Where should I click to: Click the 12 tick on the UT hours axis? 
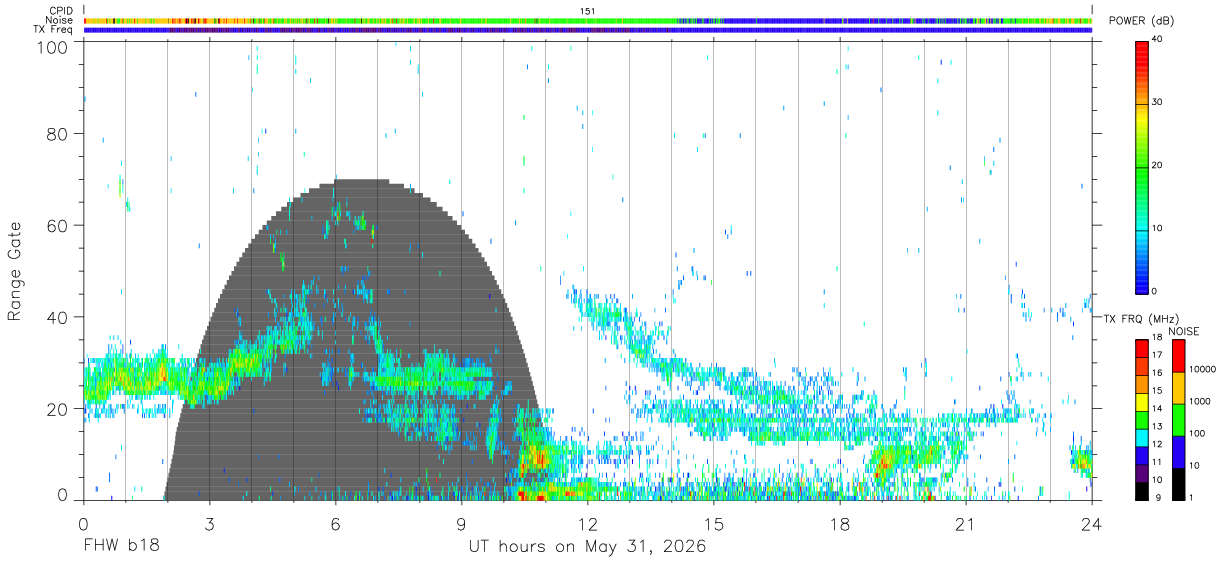click(x=588, y=523)
